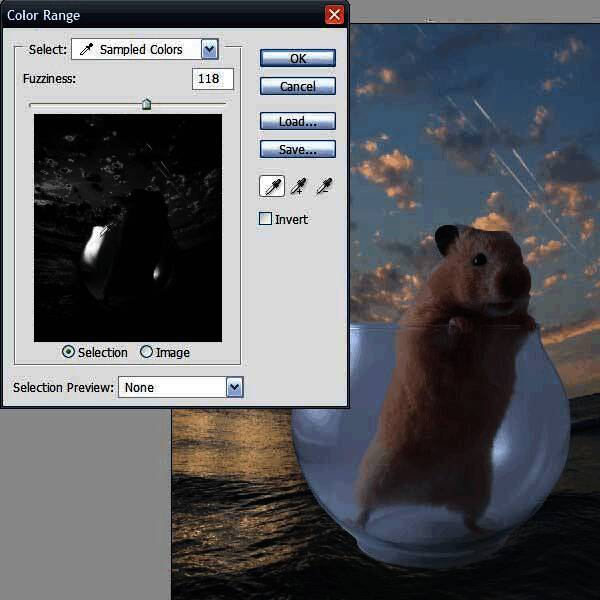
Task: Click the Save... button
Action: 297,149
